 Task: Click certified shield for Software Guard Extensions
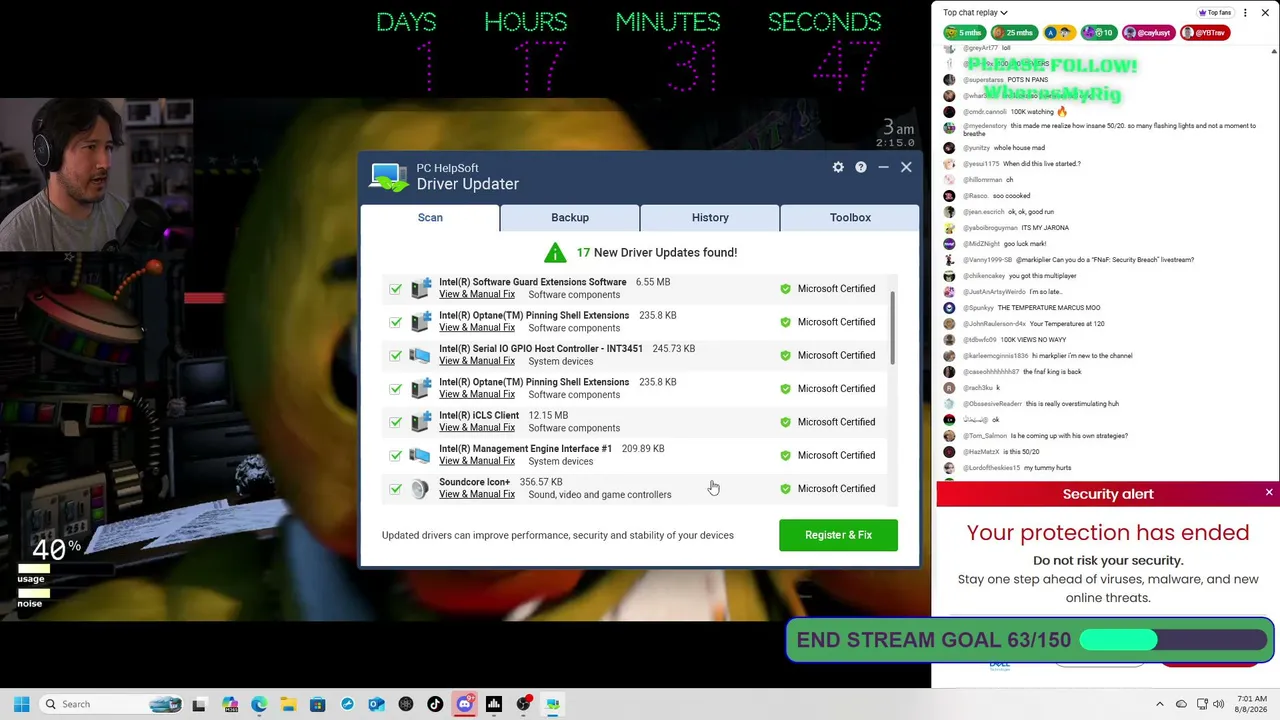[785, 289]
